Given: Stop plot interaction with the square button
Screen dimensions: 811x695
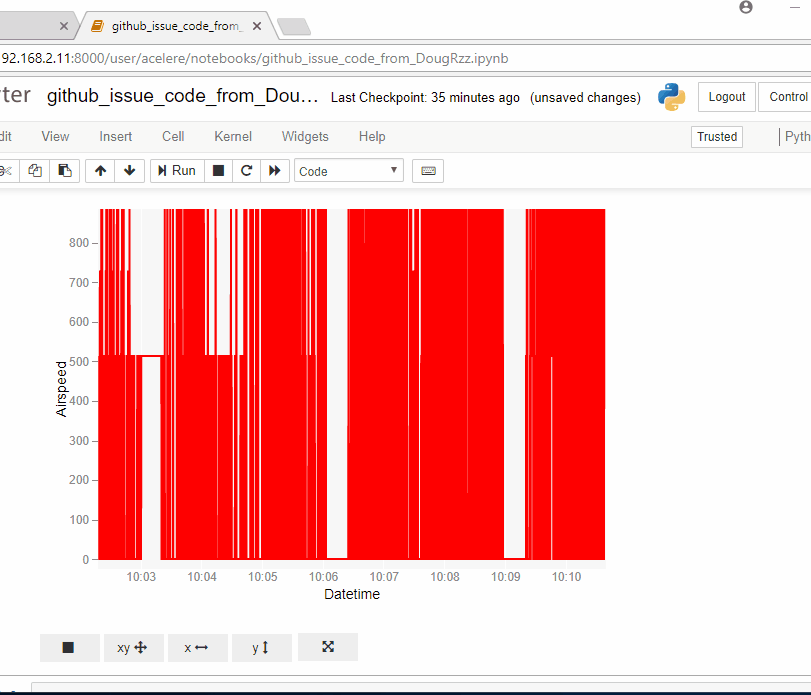Looking at the screenshot, I should tap(69, 647).
